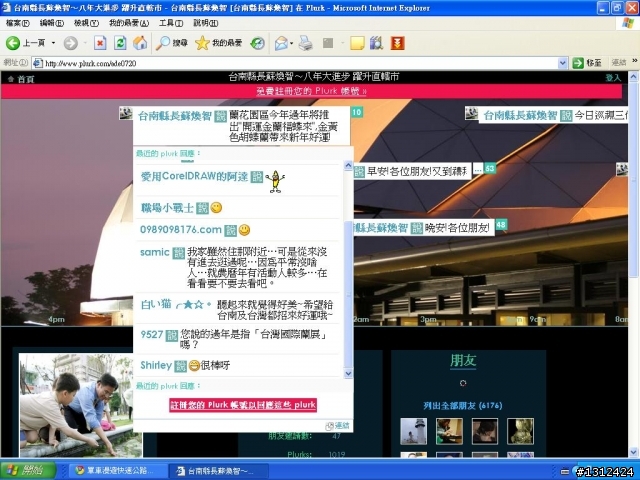
Task: Open the Mail envelope toolbar icon
Action: pos(281,43)
